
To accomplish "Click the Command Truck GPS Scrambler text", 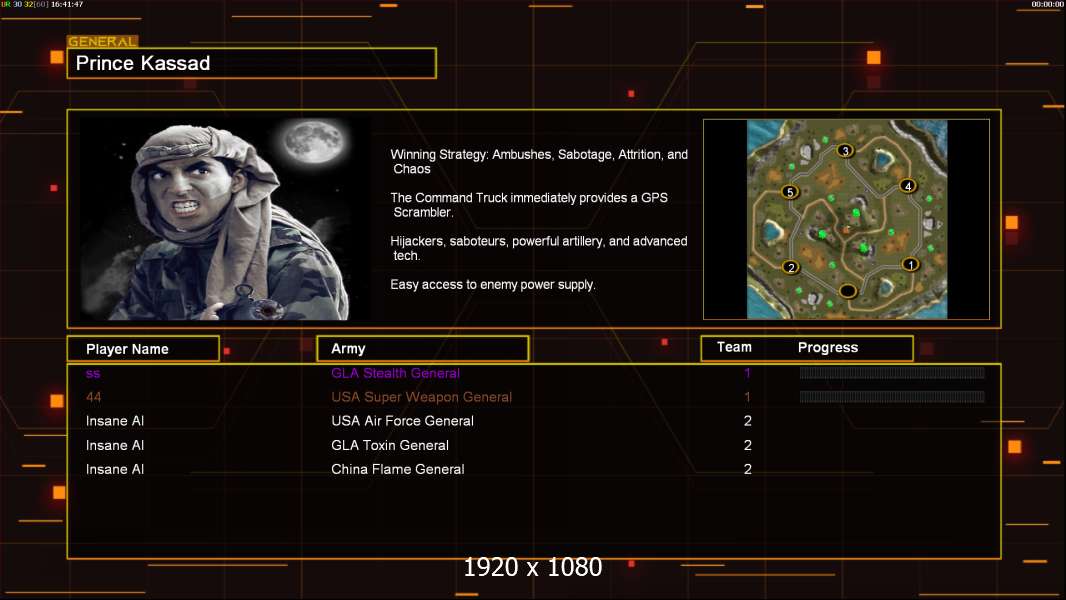I will 529,205.
